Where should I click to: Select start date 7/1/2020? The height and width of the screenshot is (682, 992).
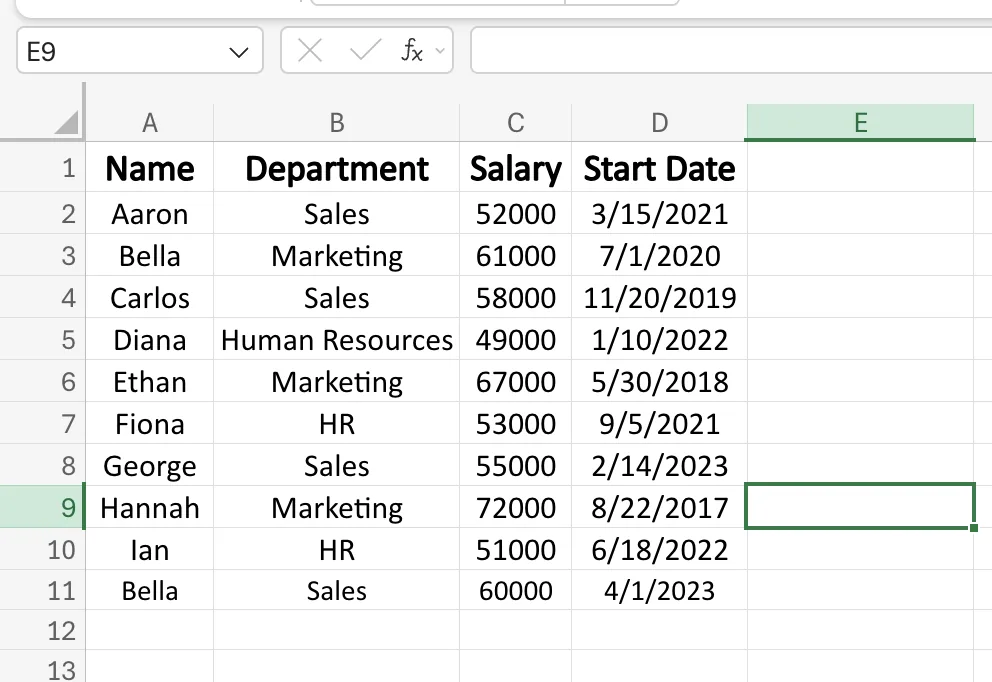pyautogui.click(x=659, y=256)
